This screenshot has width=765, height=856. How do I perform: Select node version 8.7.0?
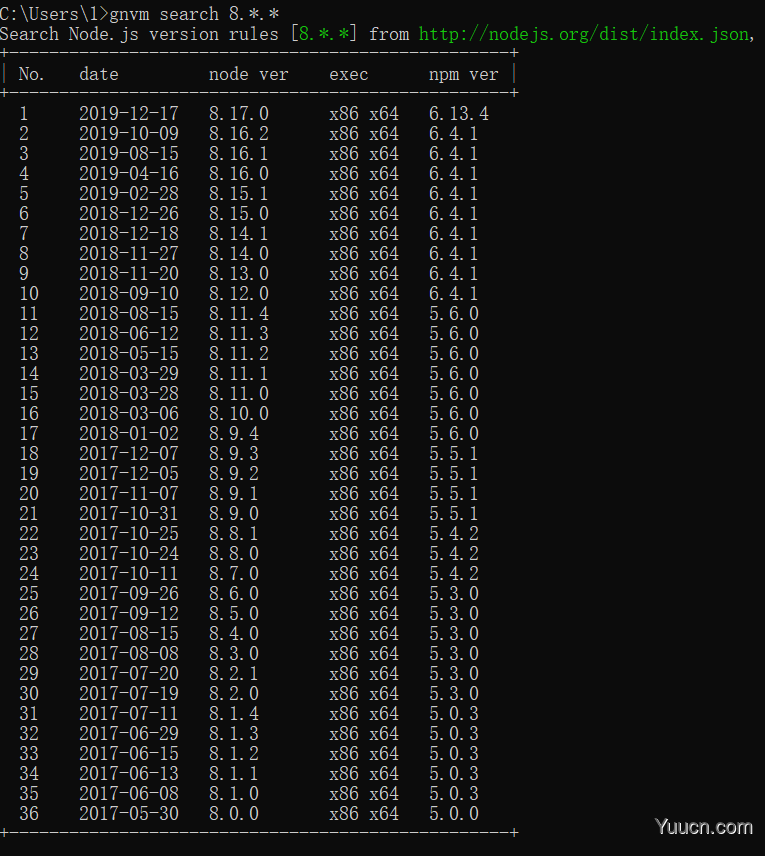[234, 574]
